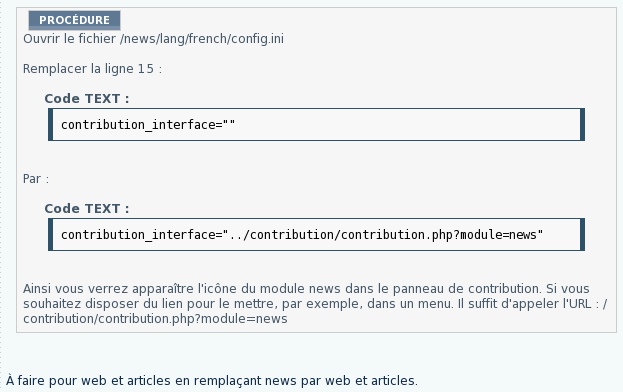Click the left dark bar of second code box
This screenshot has width=623, height=392.
50,235
